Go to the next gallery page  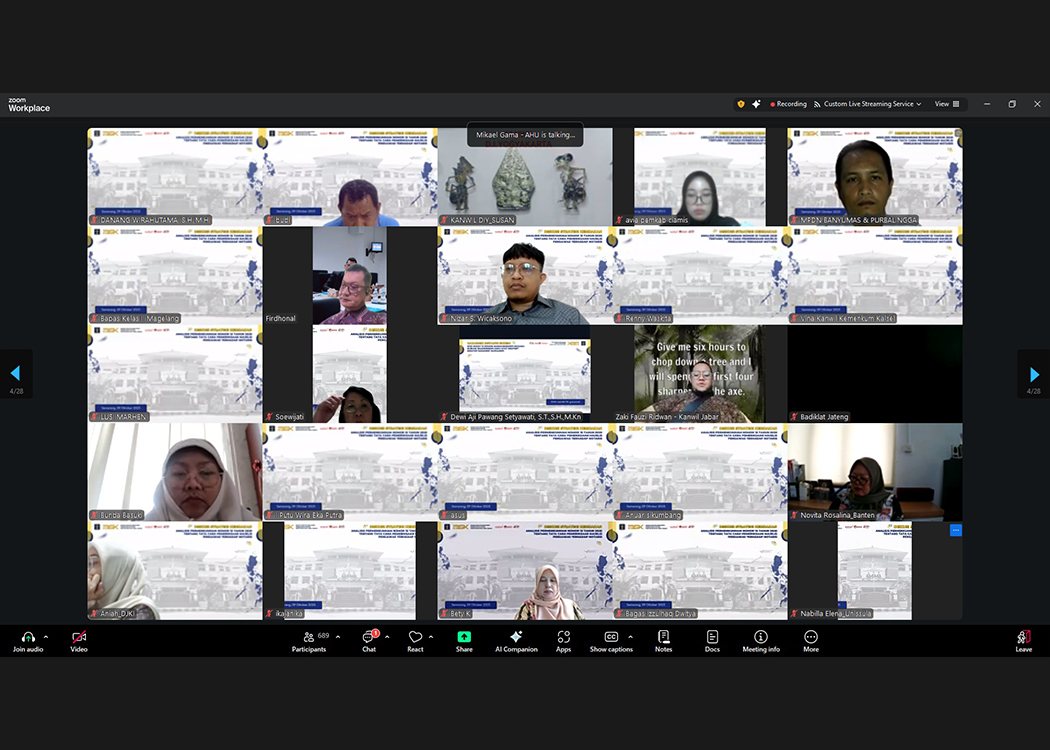click(x=1034, y=374)
